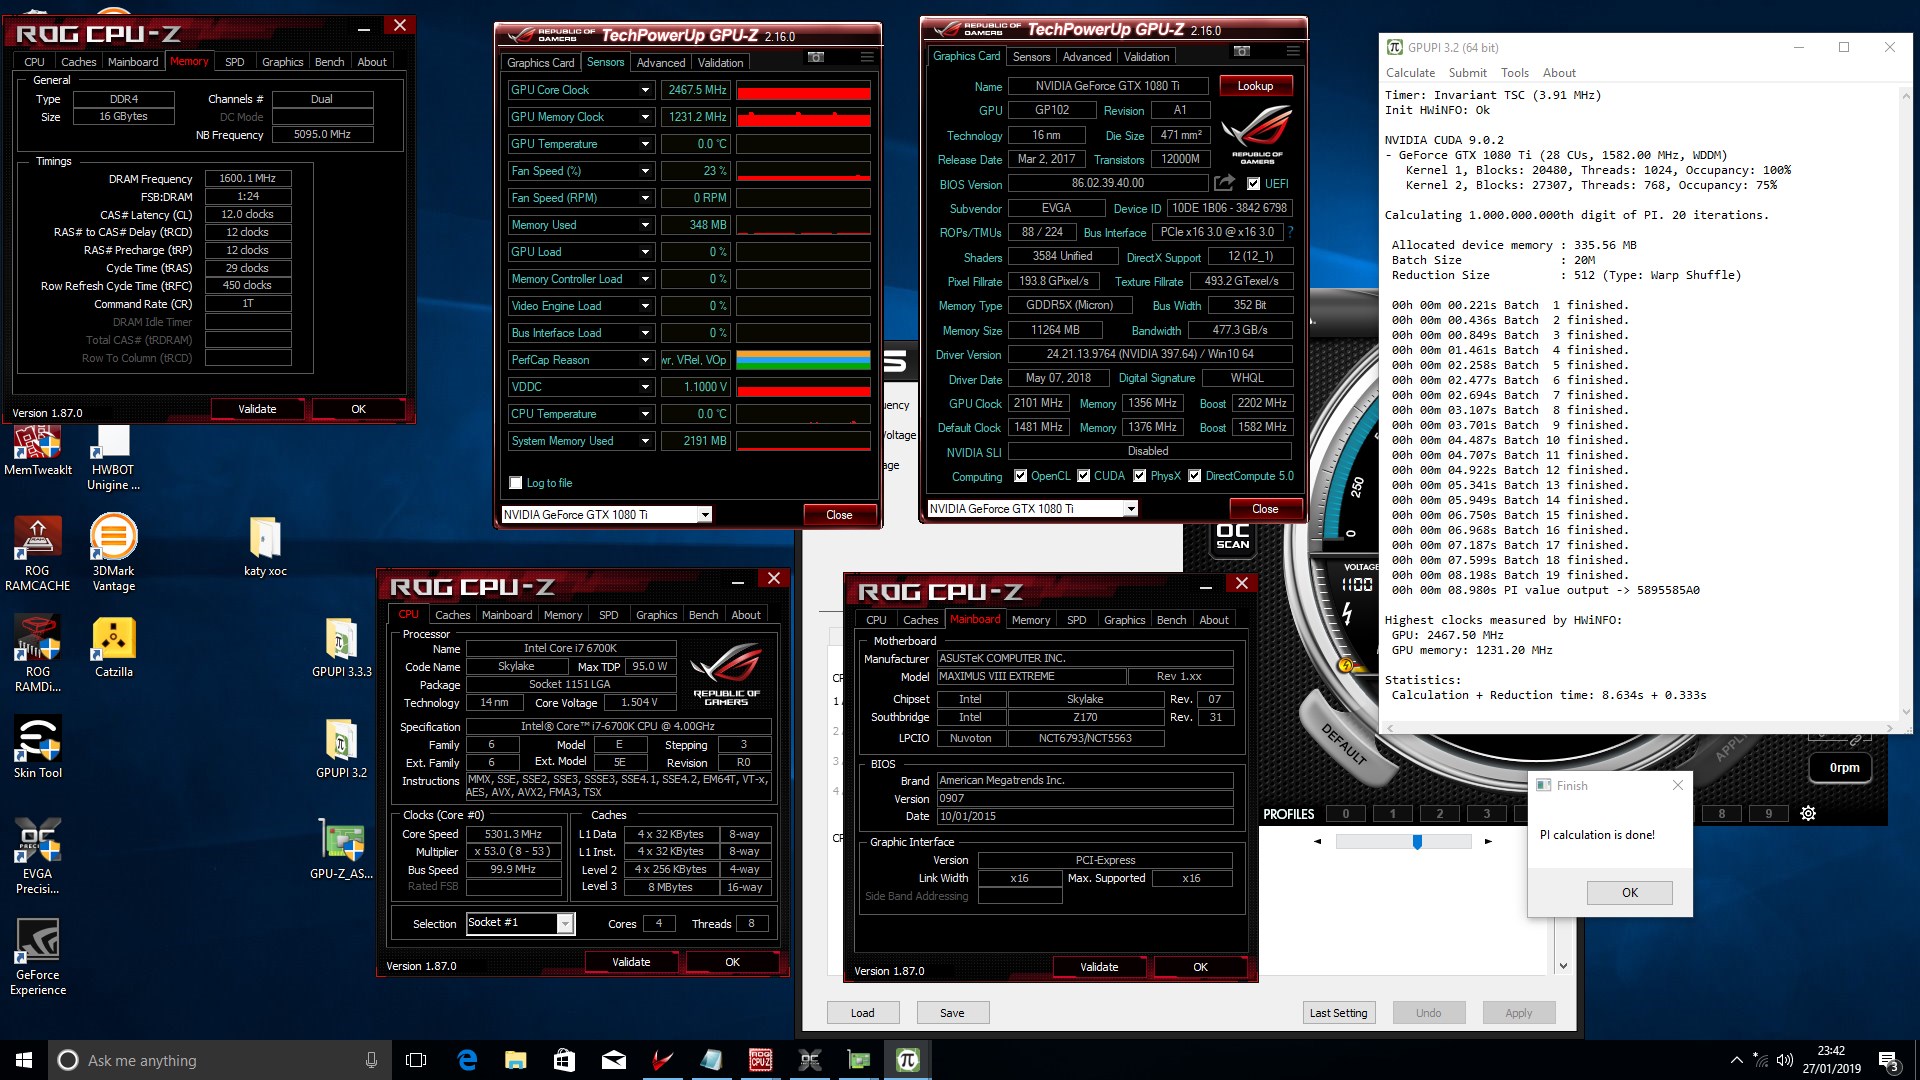1920x1080 pixels.
Task: Share BIOS version export icon
Action: (x=1224, y=183)
